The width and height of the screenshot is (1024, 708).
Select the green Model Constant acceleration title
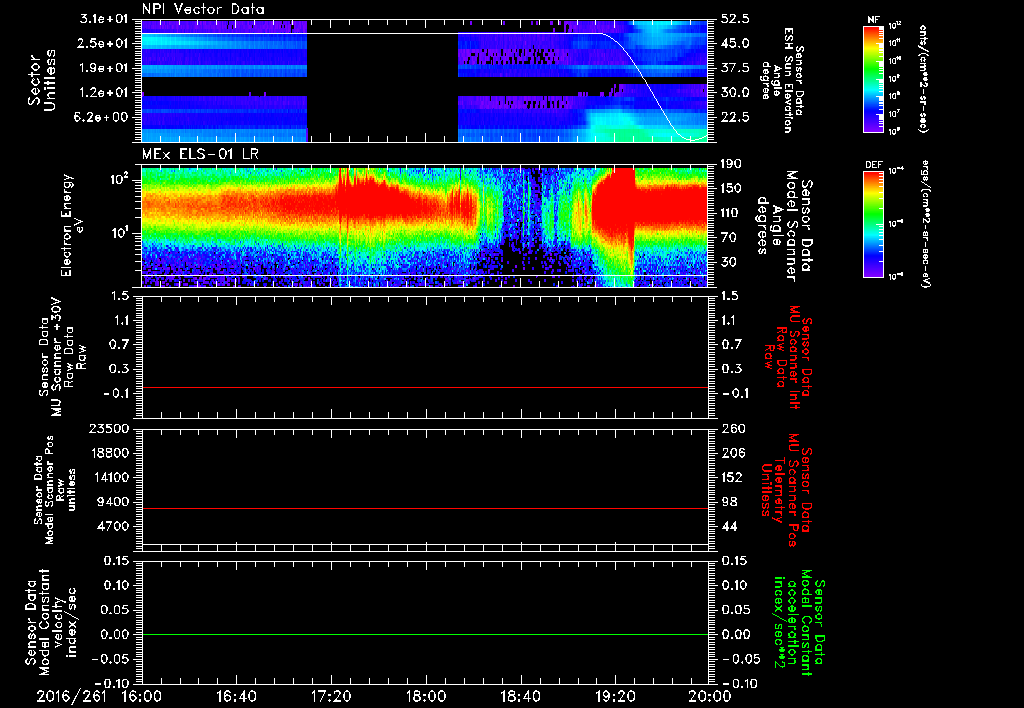click(x=799, y=624)
